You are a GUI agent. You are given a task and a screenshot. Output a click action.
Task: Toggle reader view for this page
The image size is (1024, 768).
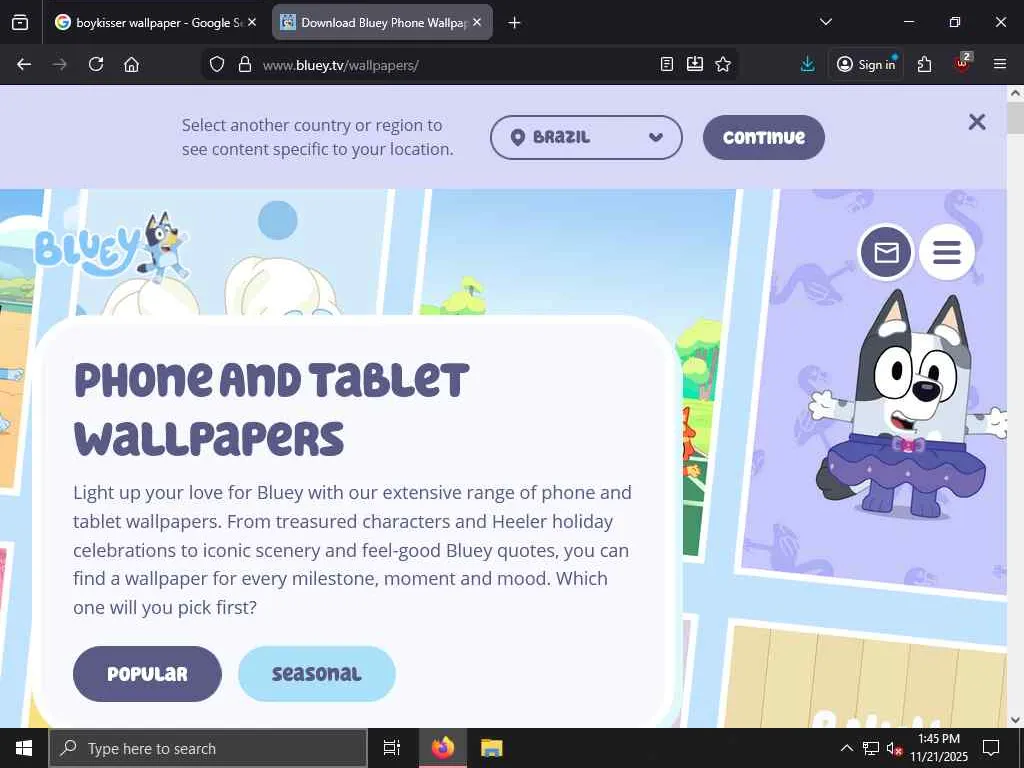click(x=667, y=64)
